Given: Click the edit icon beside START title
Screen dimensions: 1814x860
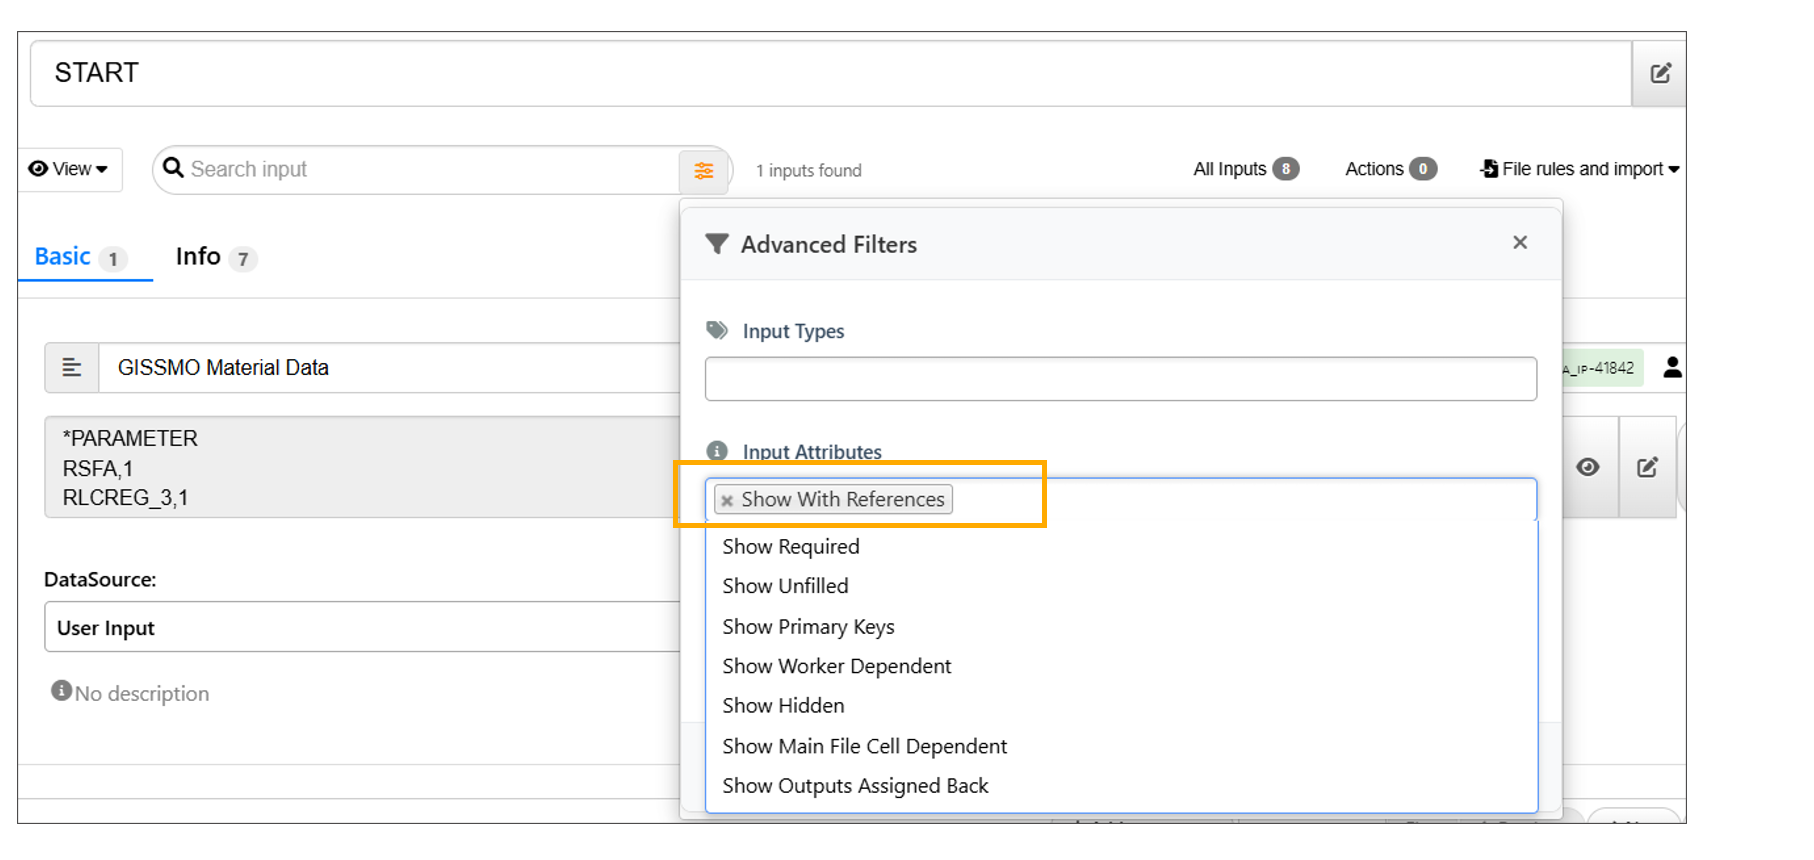Looking at the screenshot, I should coord(1660,73).
